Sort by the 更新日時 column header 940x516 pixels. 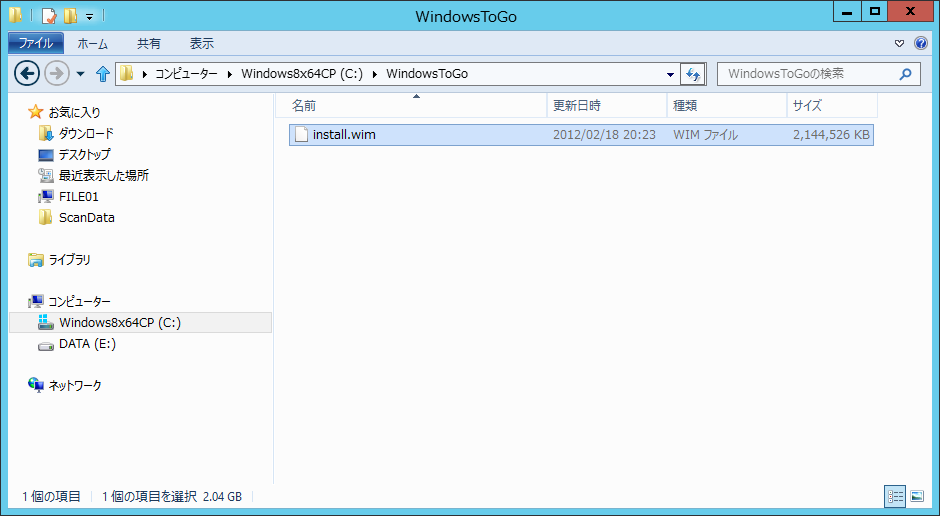(x=607, y=105)
